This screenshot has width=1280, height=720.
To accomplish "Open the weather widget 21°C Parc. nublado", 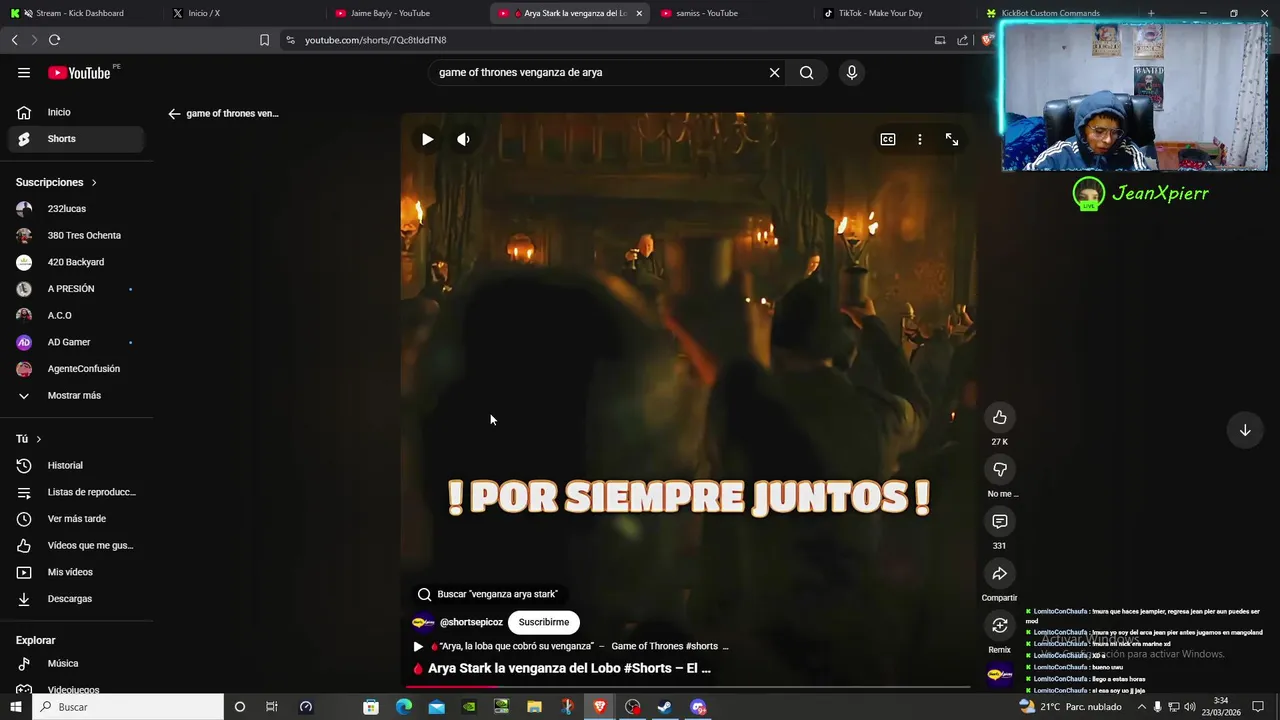I will 1070,707.
